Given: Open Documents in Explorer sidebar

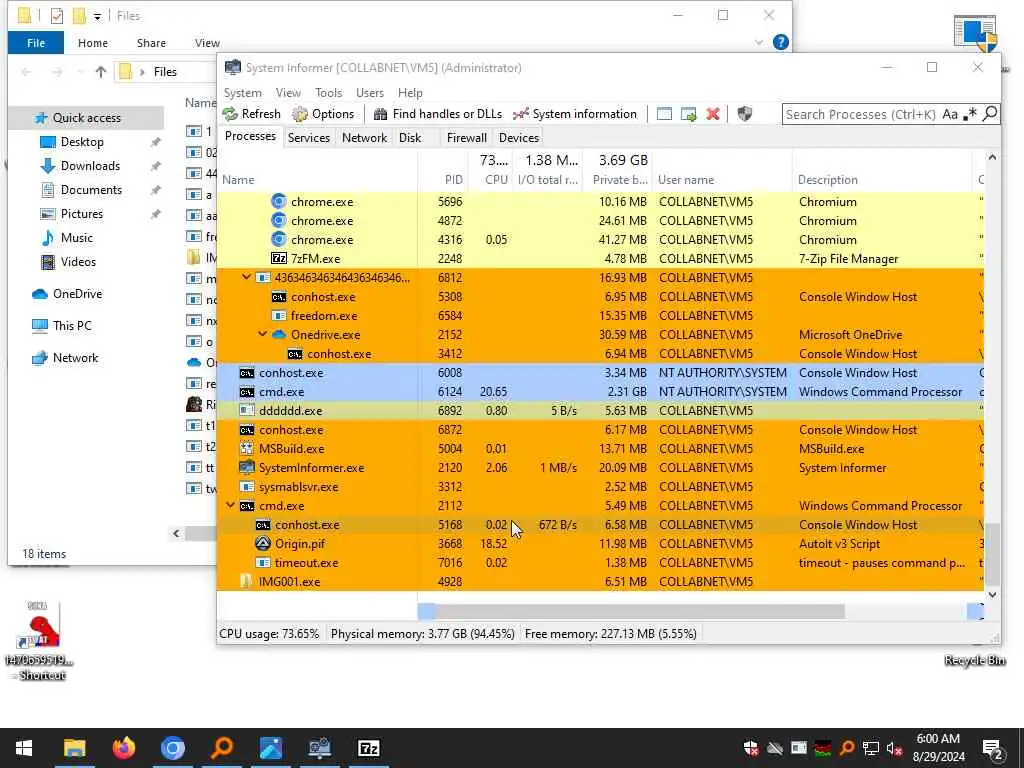Looking at the screenshot, I should point(91,190).
